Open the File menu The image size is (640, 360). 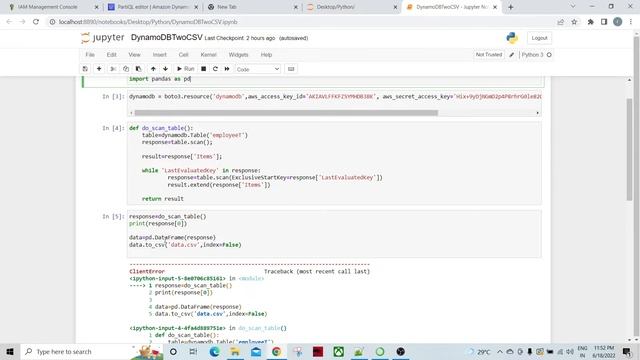90,55
